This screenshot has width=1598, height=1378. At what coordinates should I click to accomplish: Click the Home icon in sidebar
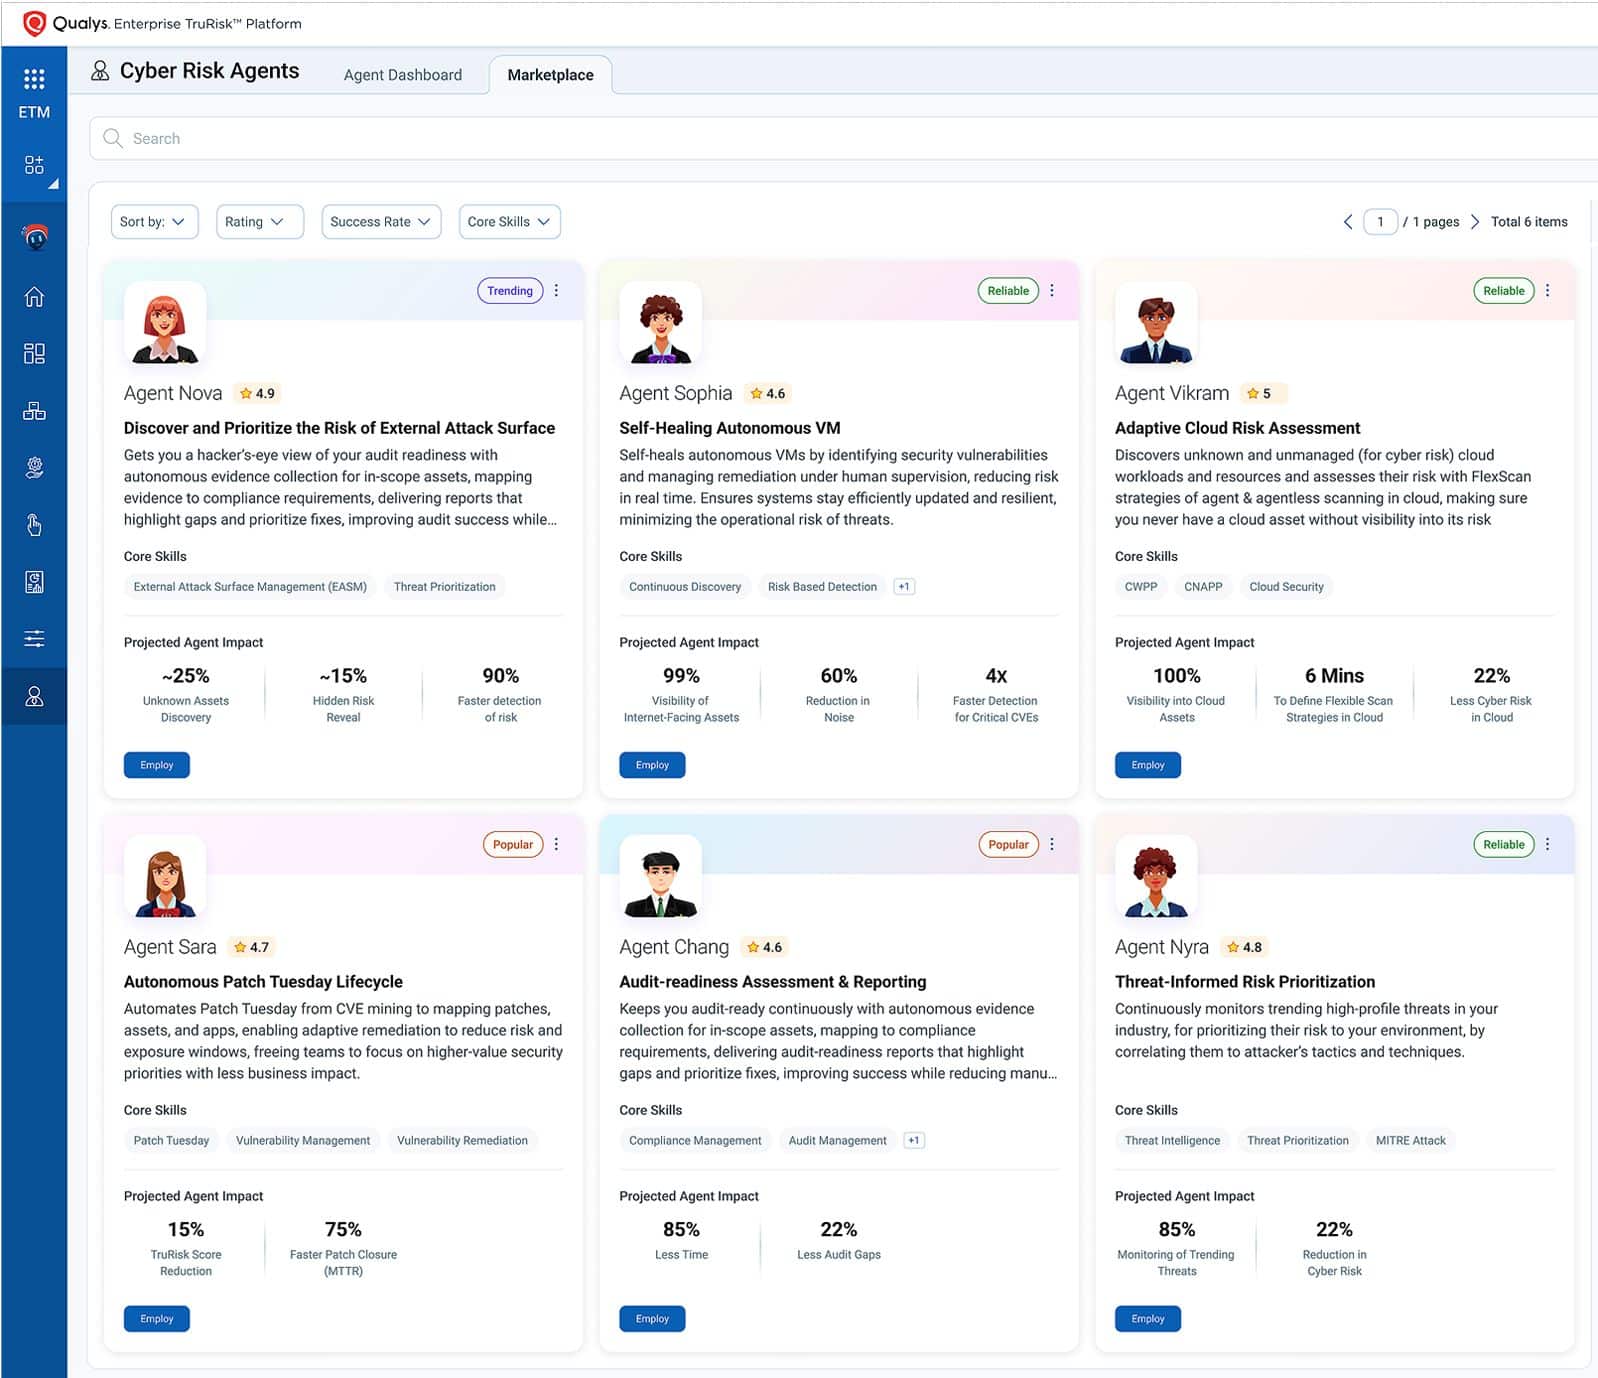click(34, 297)
